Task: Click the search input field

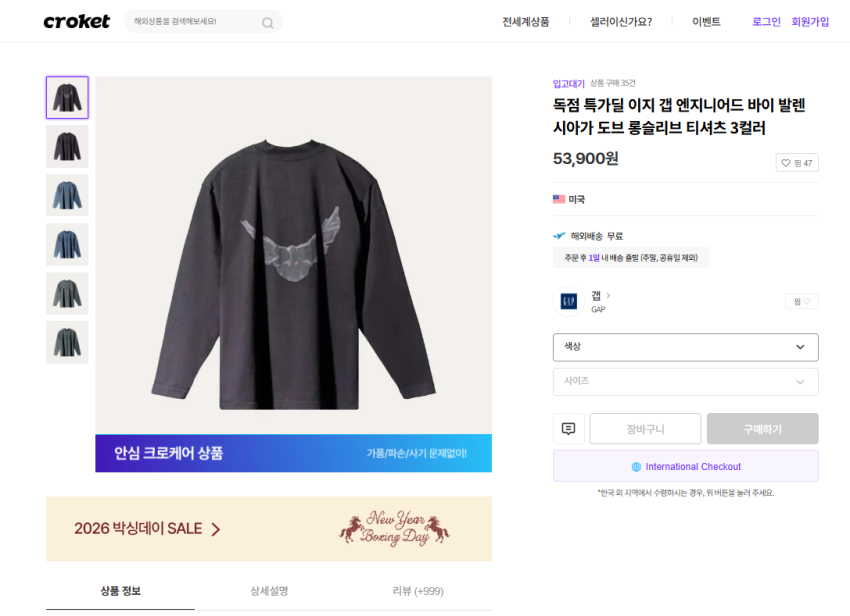Action: tap(190, 21)
